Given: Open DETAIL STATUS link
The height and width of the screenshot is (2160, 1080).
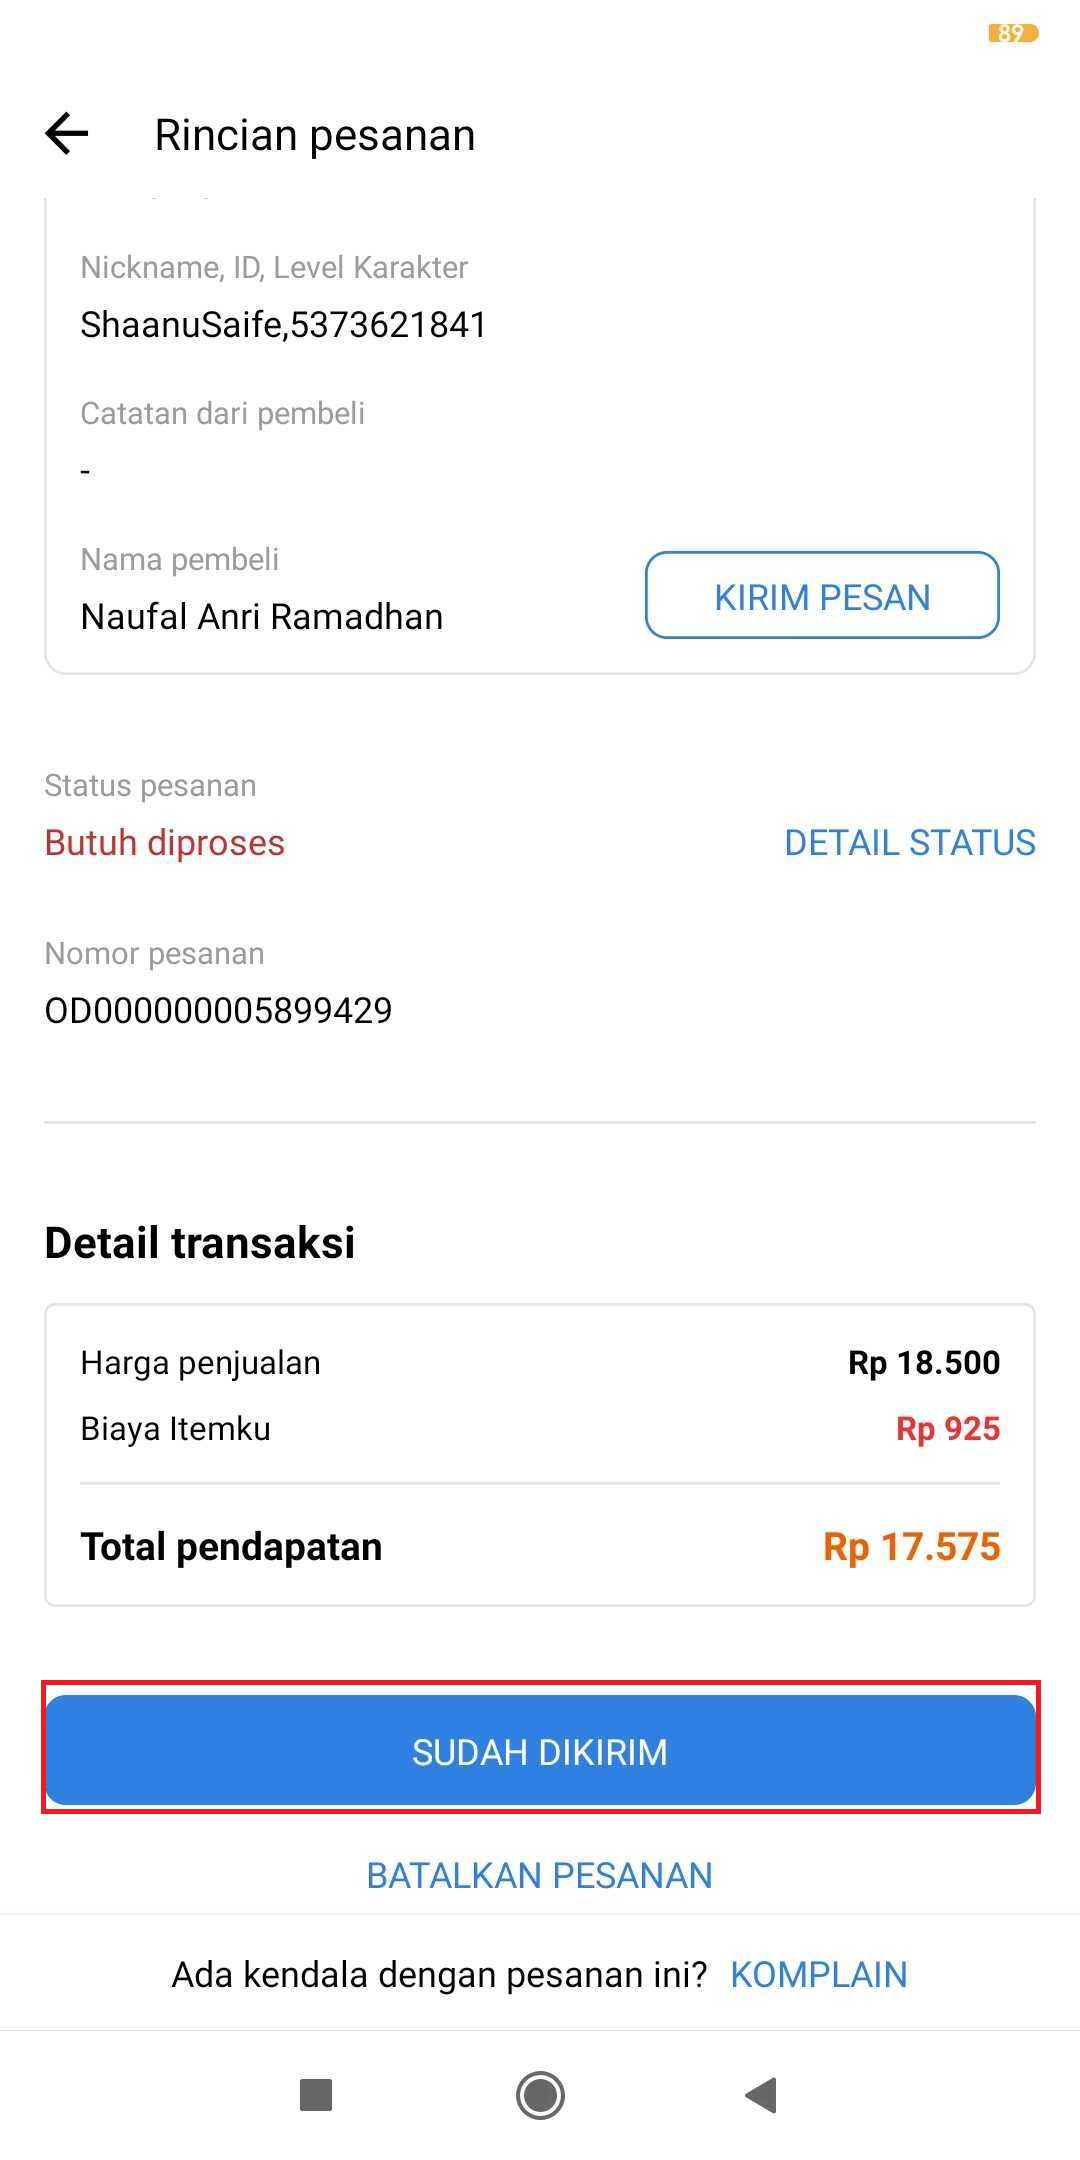Looking at the screenshot, I should tap(909, 843).
